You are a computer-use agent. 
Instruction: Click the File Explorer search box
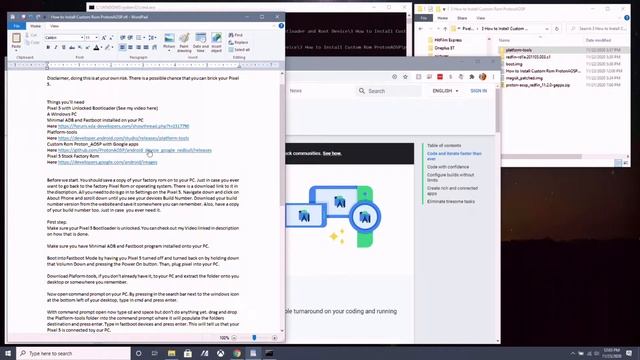(598, 29)
